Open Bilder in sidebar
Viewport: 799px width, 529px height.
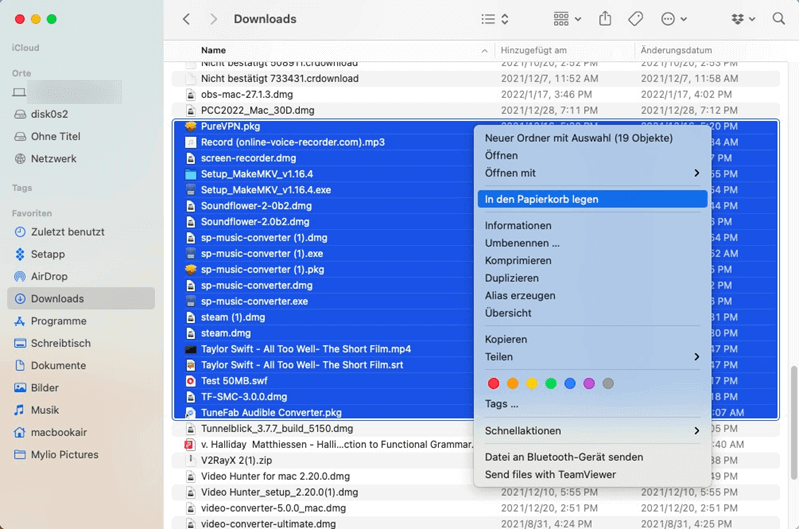click(x=45, y=388)
